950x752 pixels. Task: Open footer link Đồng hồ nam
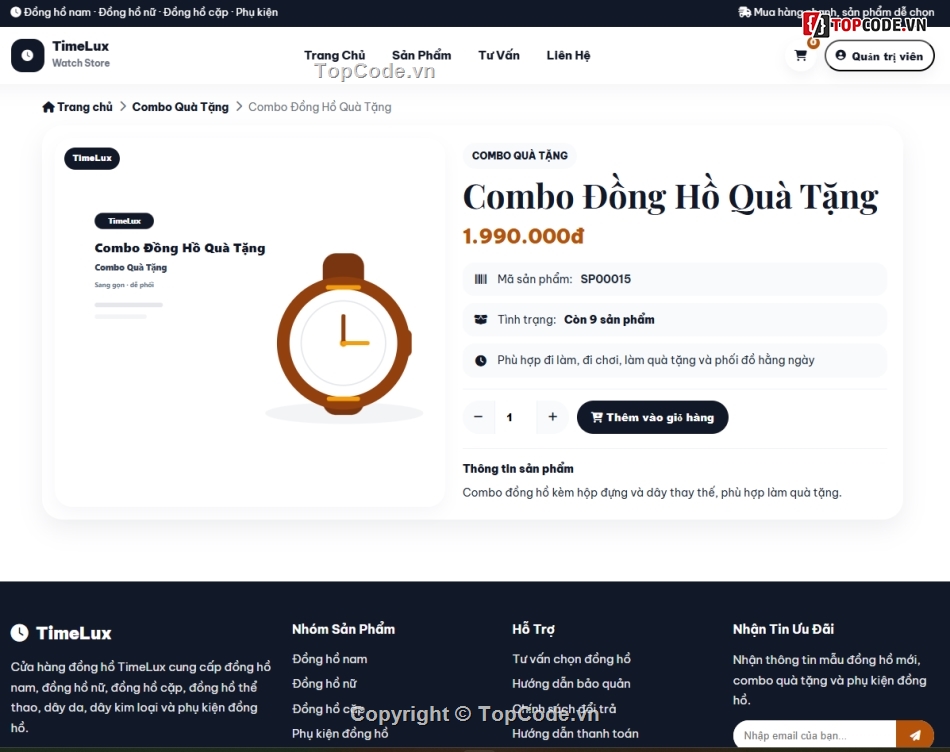coord(330,659)
